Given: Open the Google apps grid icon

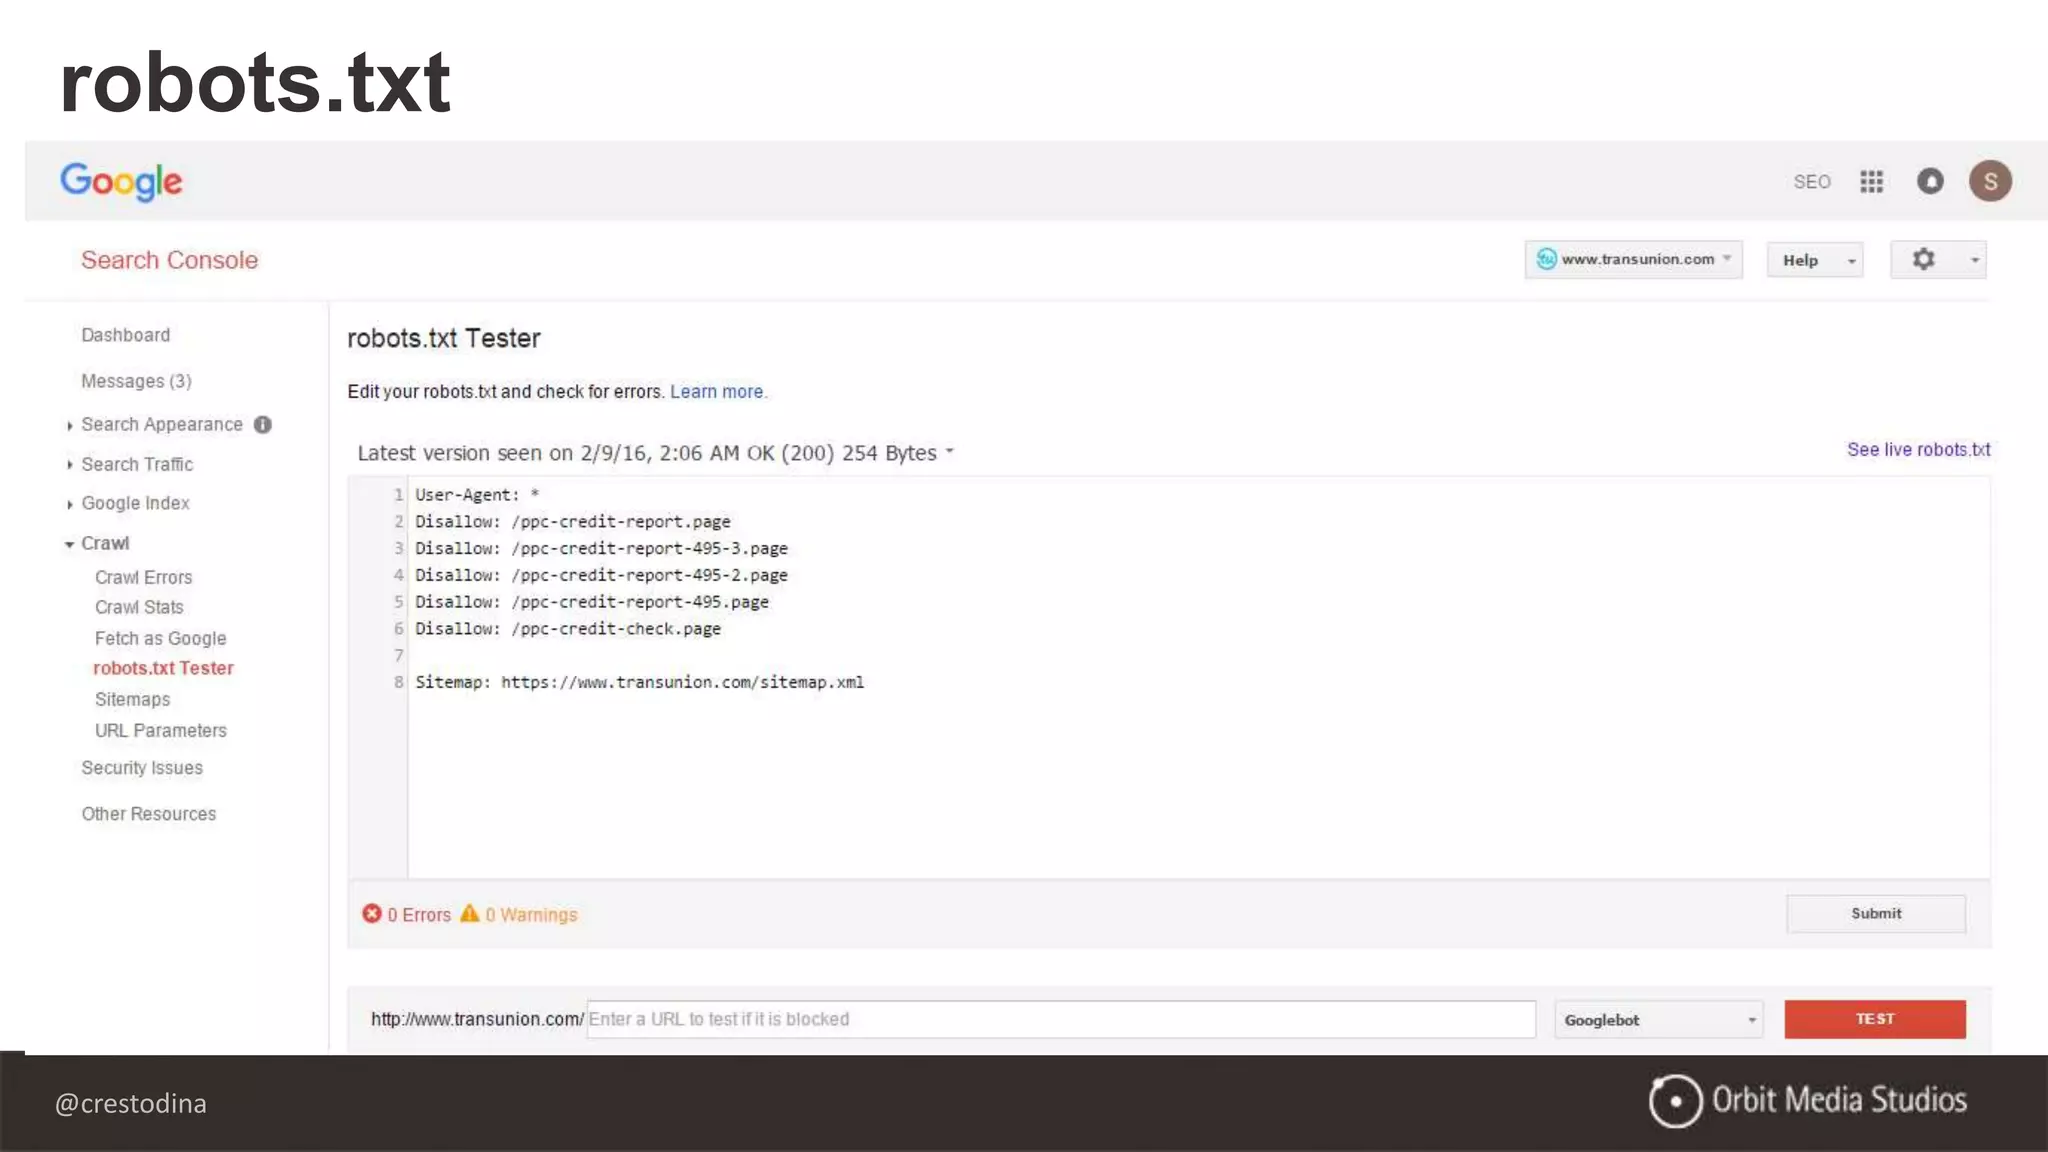Looking at the screenshot, I should click(1871, 181).
